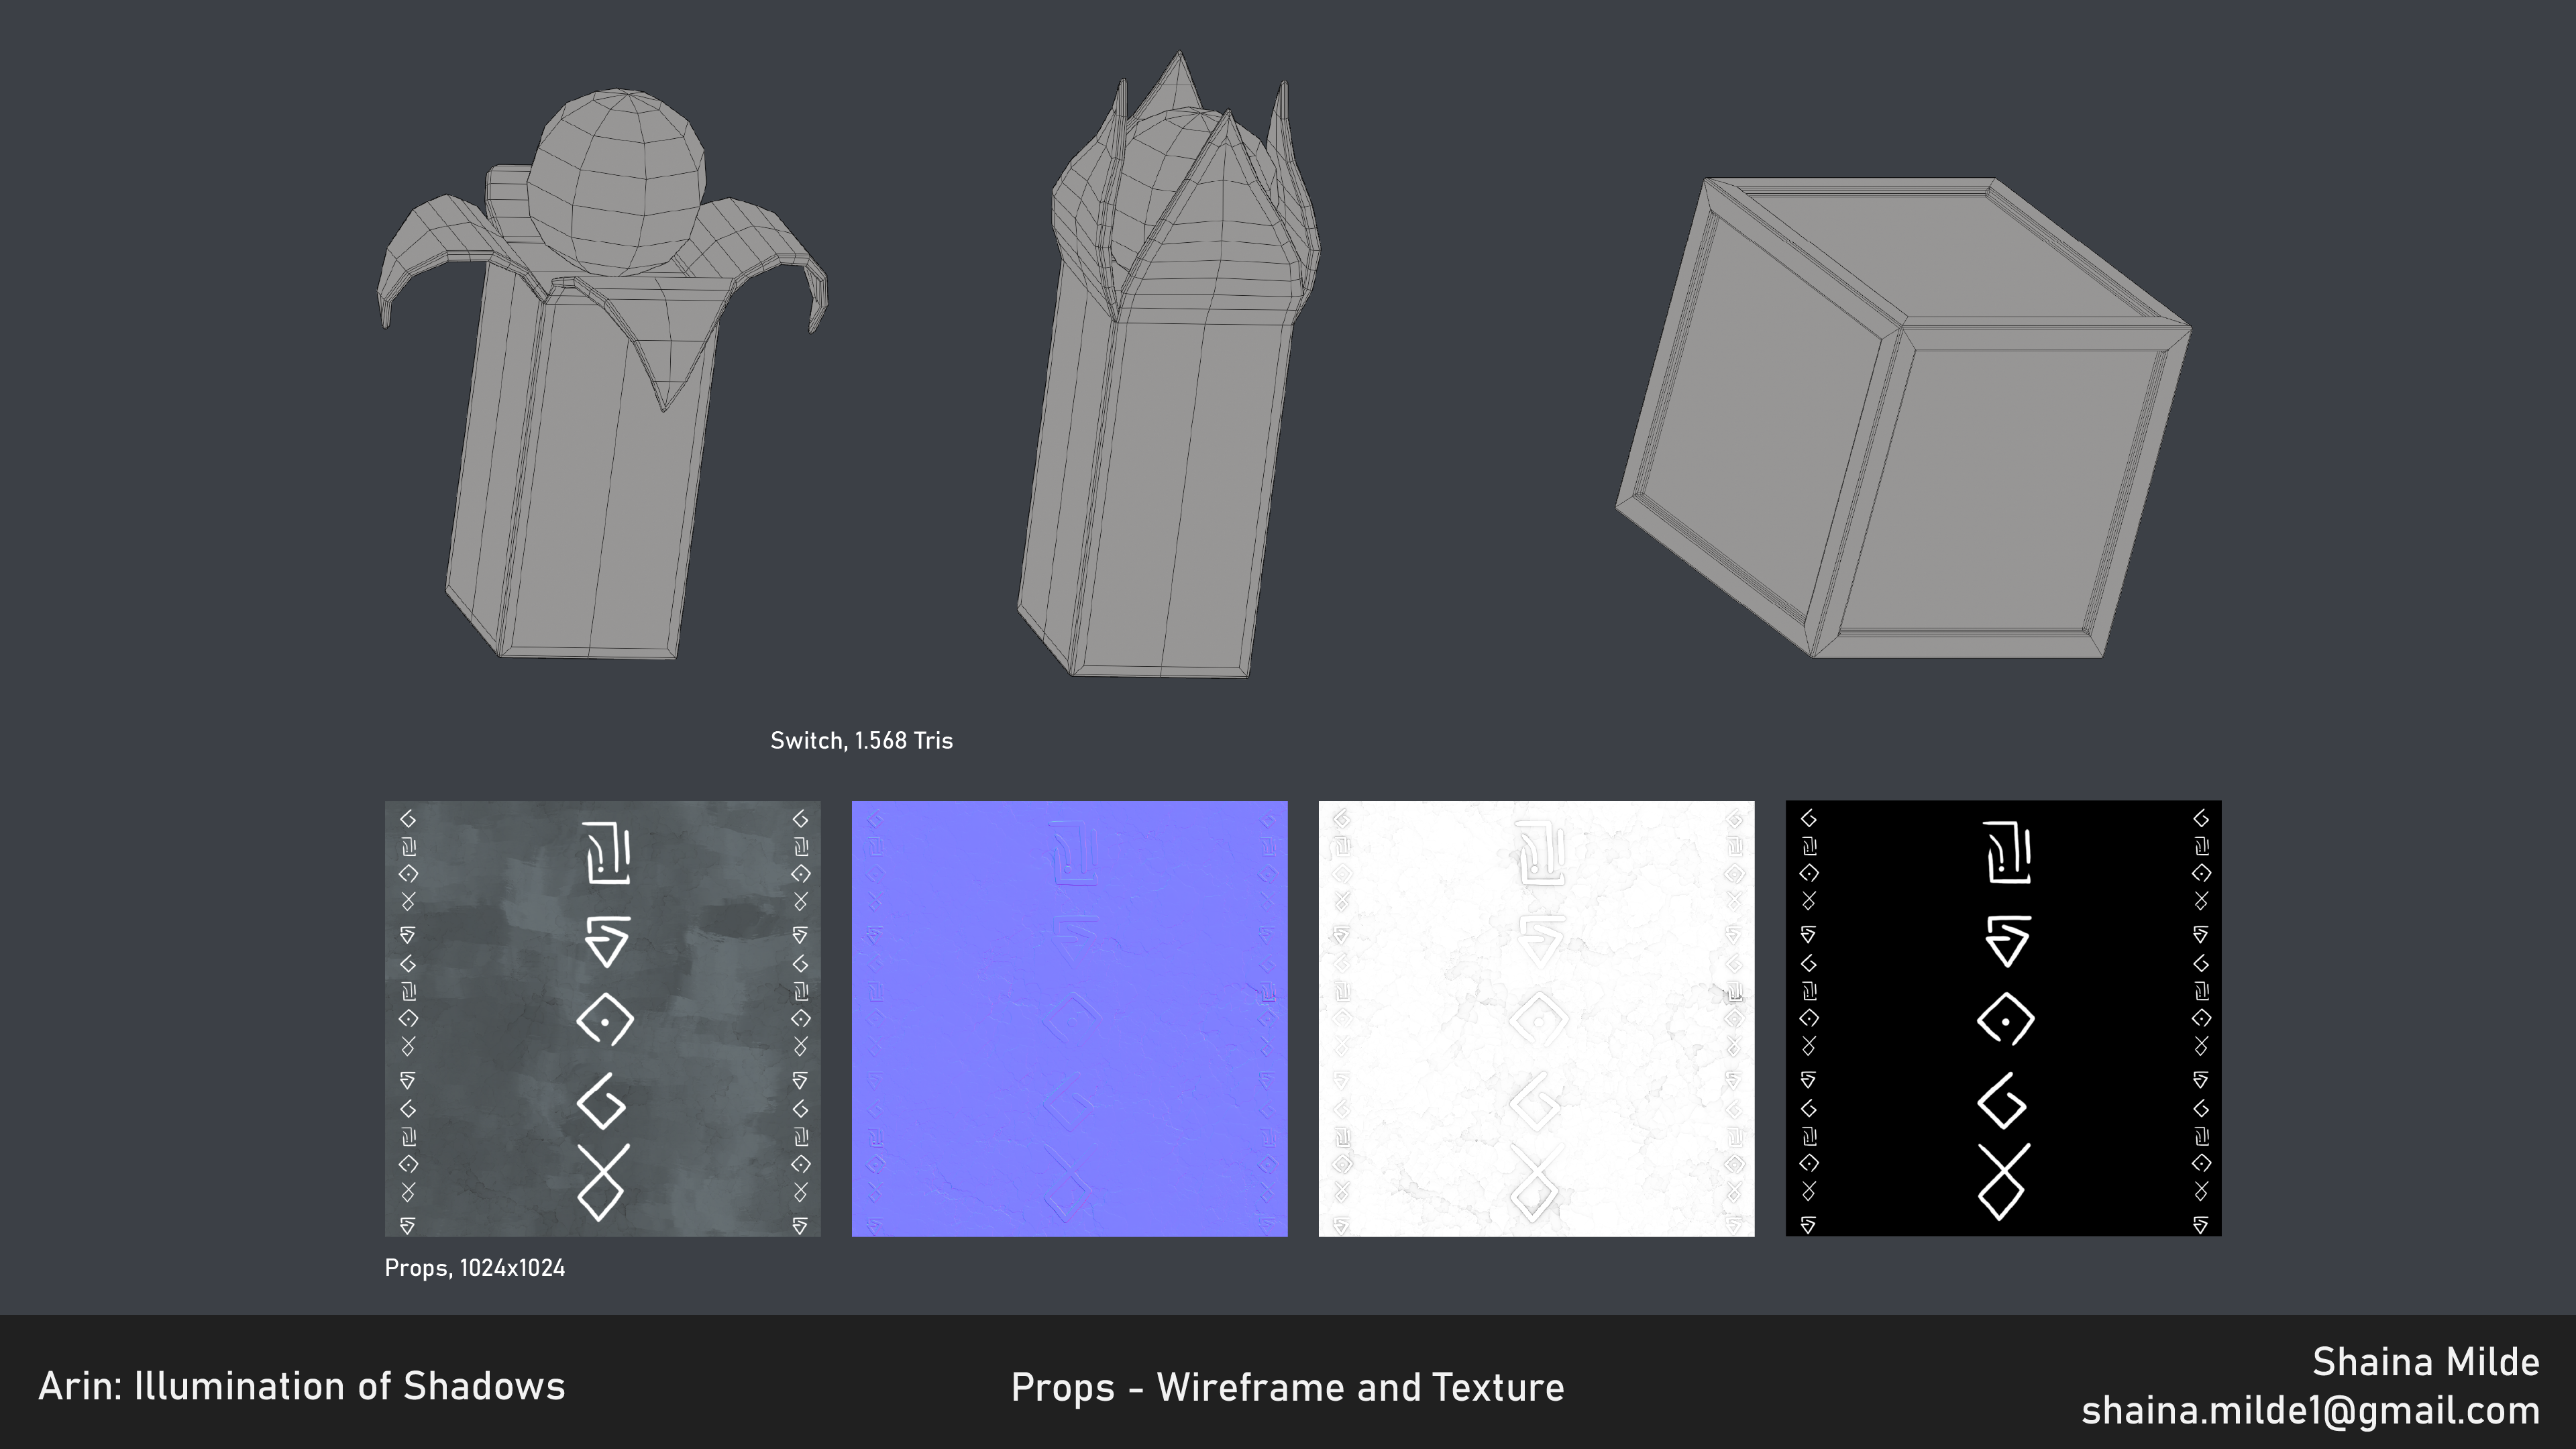This screenshot has height=1449, width=2576.
Task: Click the crossed diamond rune on albedo map
Action: tap(603, 1182)
